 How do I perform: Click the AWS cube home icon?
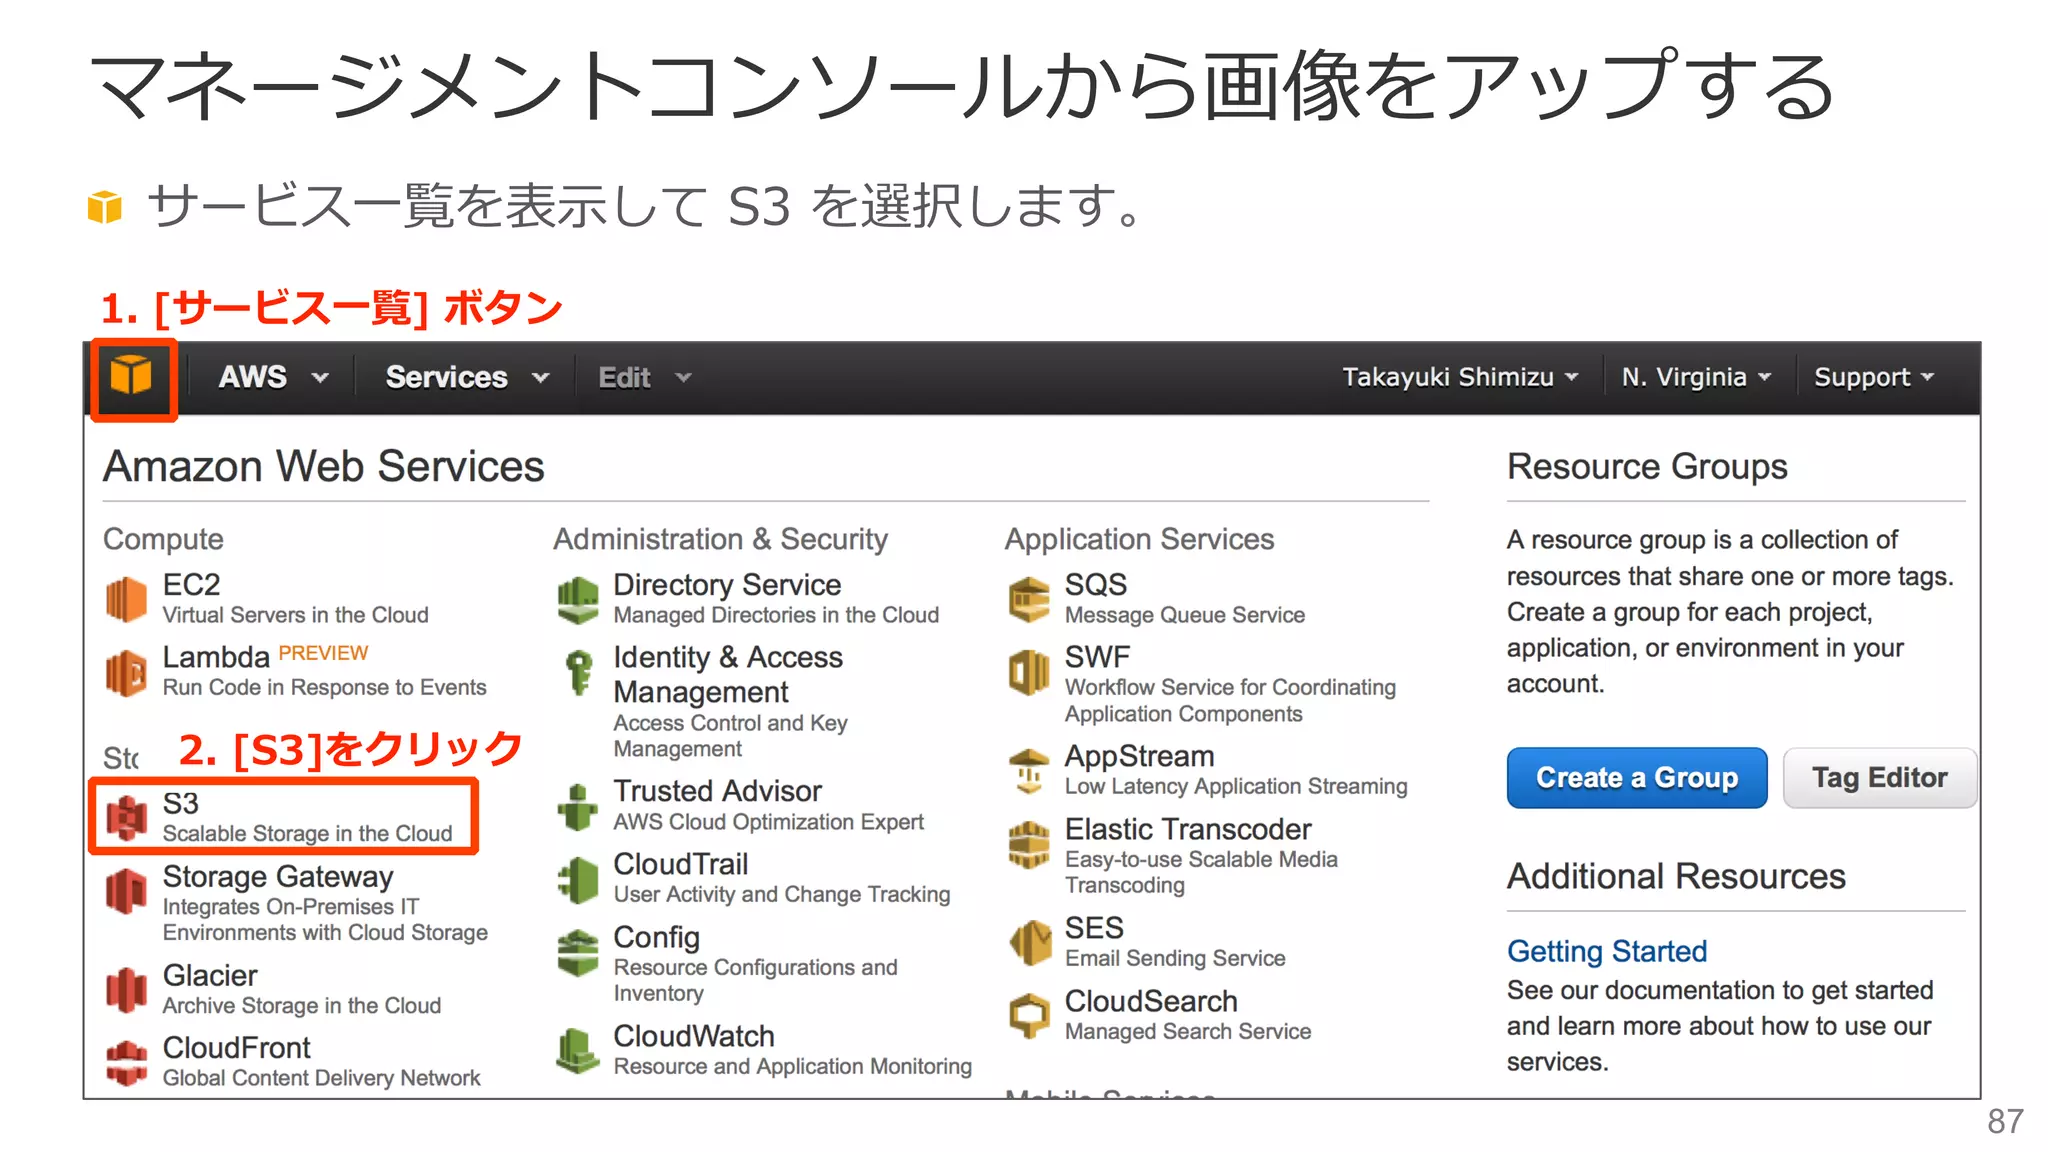point(131,376)
